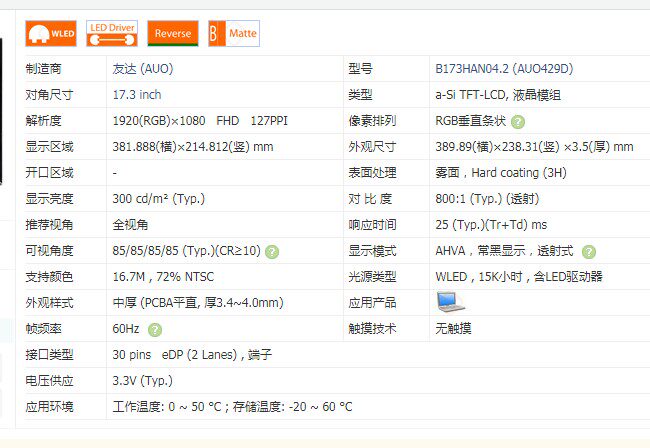Screen dimensions: 650x448
Task: Open help icon next to AHVA display mode
Action: (x=589, y=252)
